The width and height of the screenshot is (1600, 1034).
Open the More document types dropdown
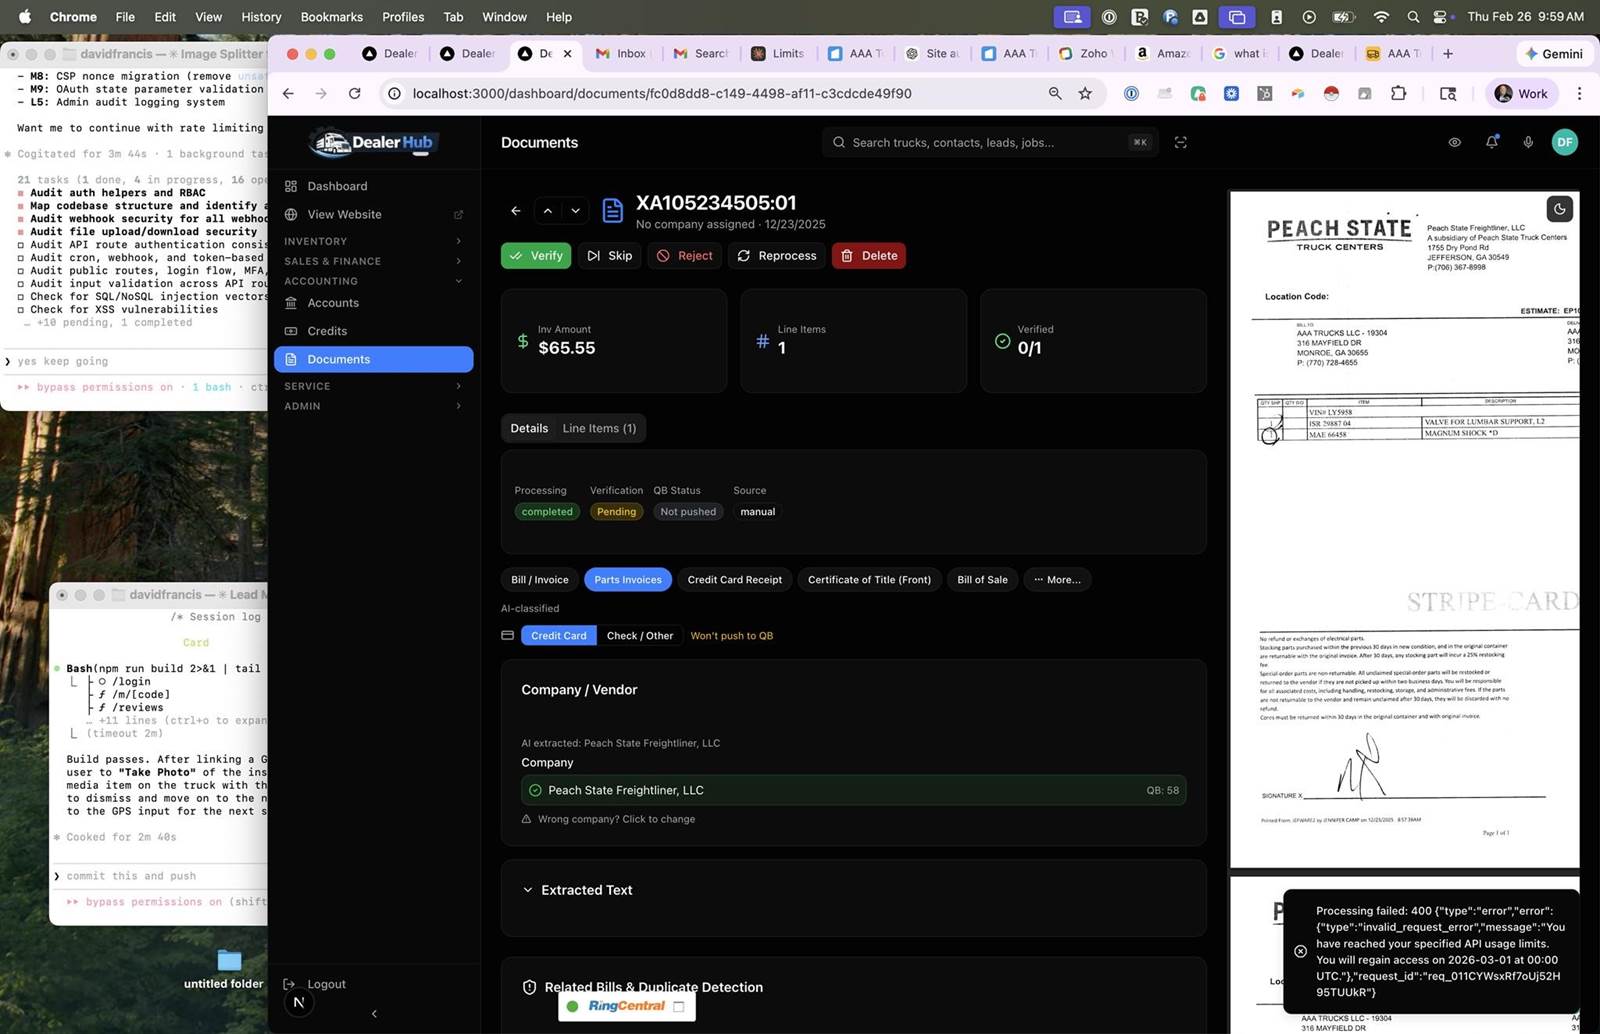(x=1057, y=580)
